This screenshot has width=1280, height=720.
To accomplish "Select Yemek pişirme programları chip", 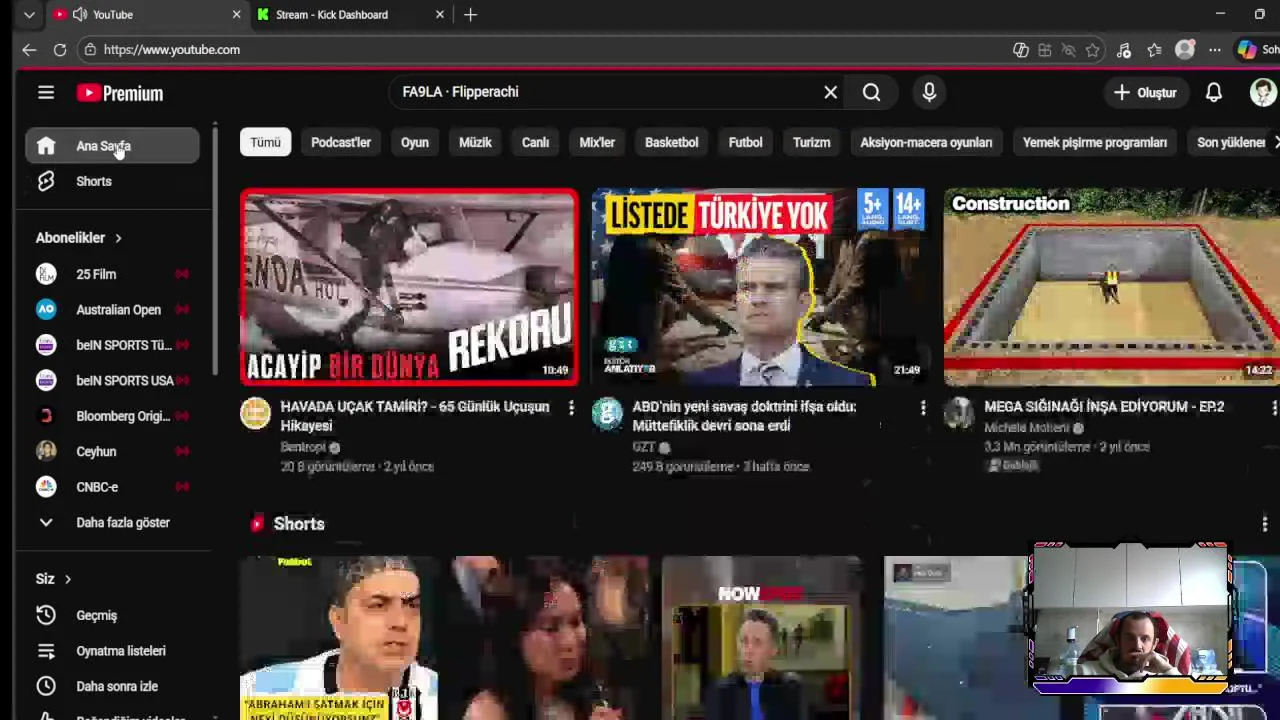I will 1095,143.
